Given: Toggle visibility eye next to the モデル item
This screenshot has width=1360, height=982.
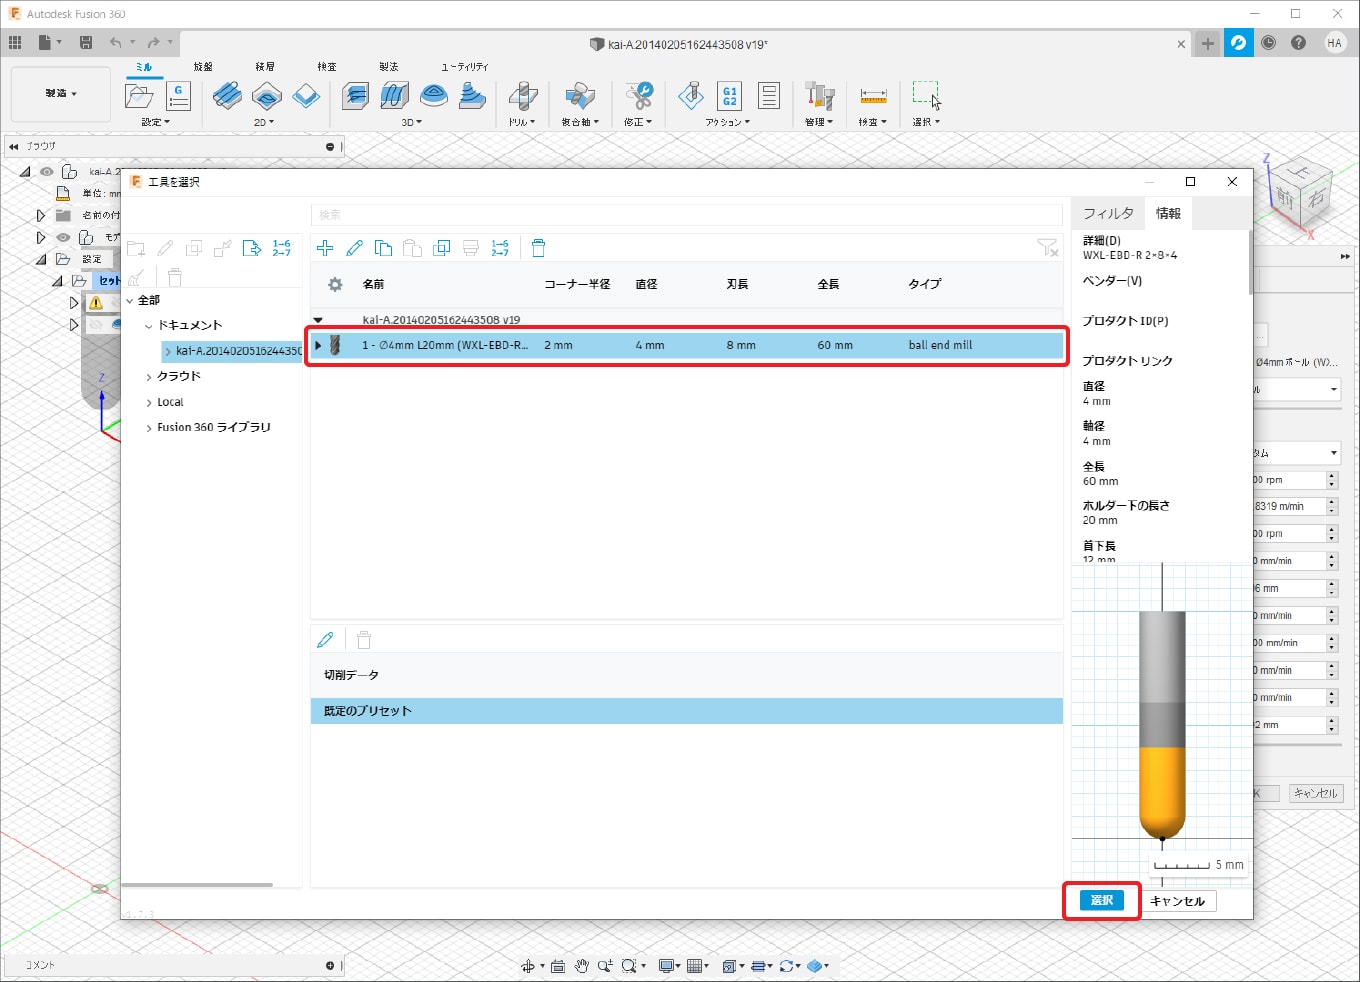Looking at the screenshot, I should (63, 237).
